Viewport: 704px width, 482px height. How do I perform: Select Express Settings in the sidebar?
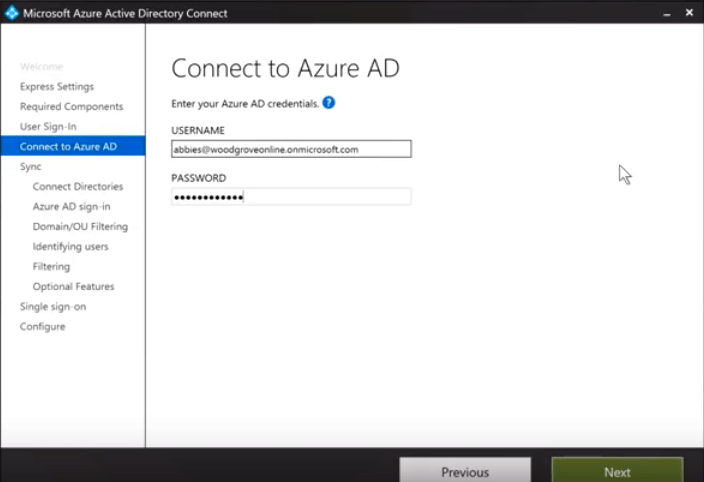tap(57, 86)
